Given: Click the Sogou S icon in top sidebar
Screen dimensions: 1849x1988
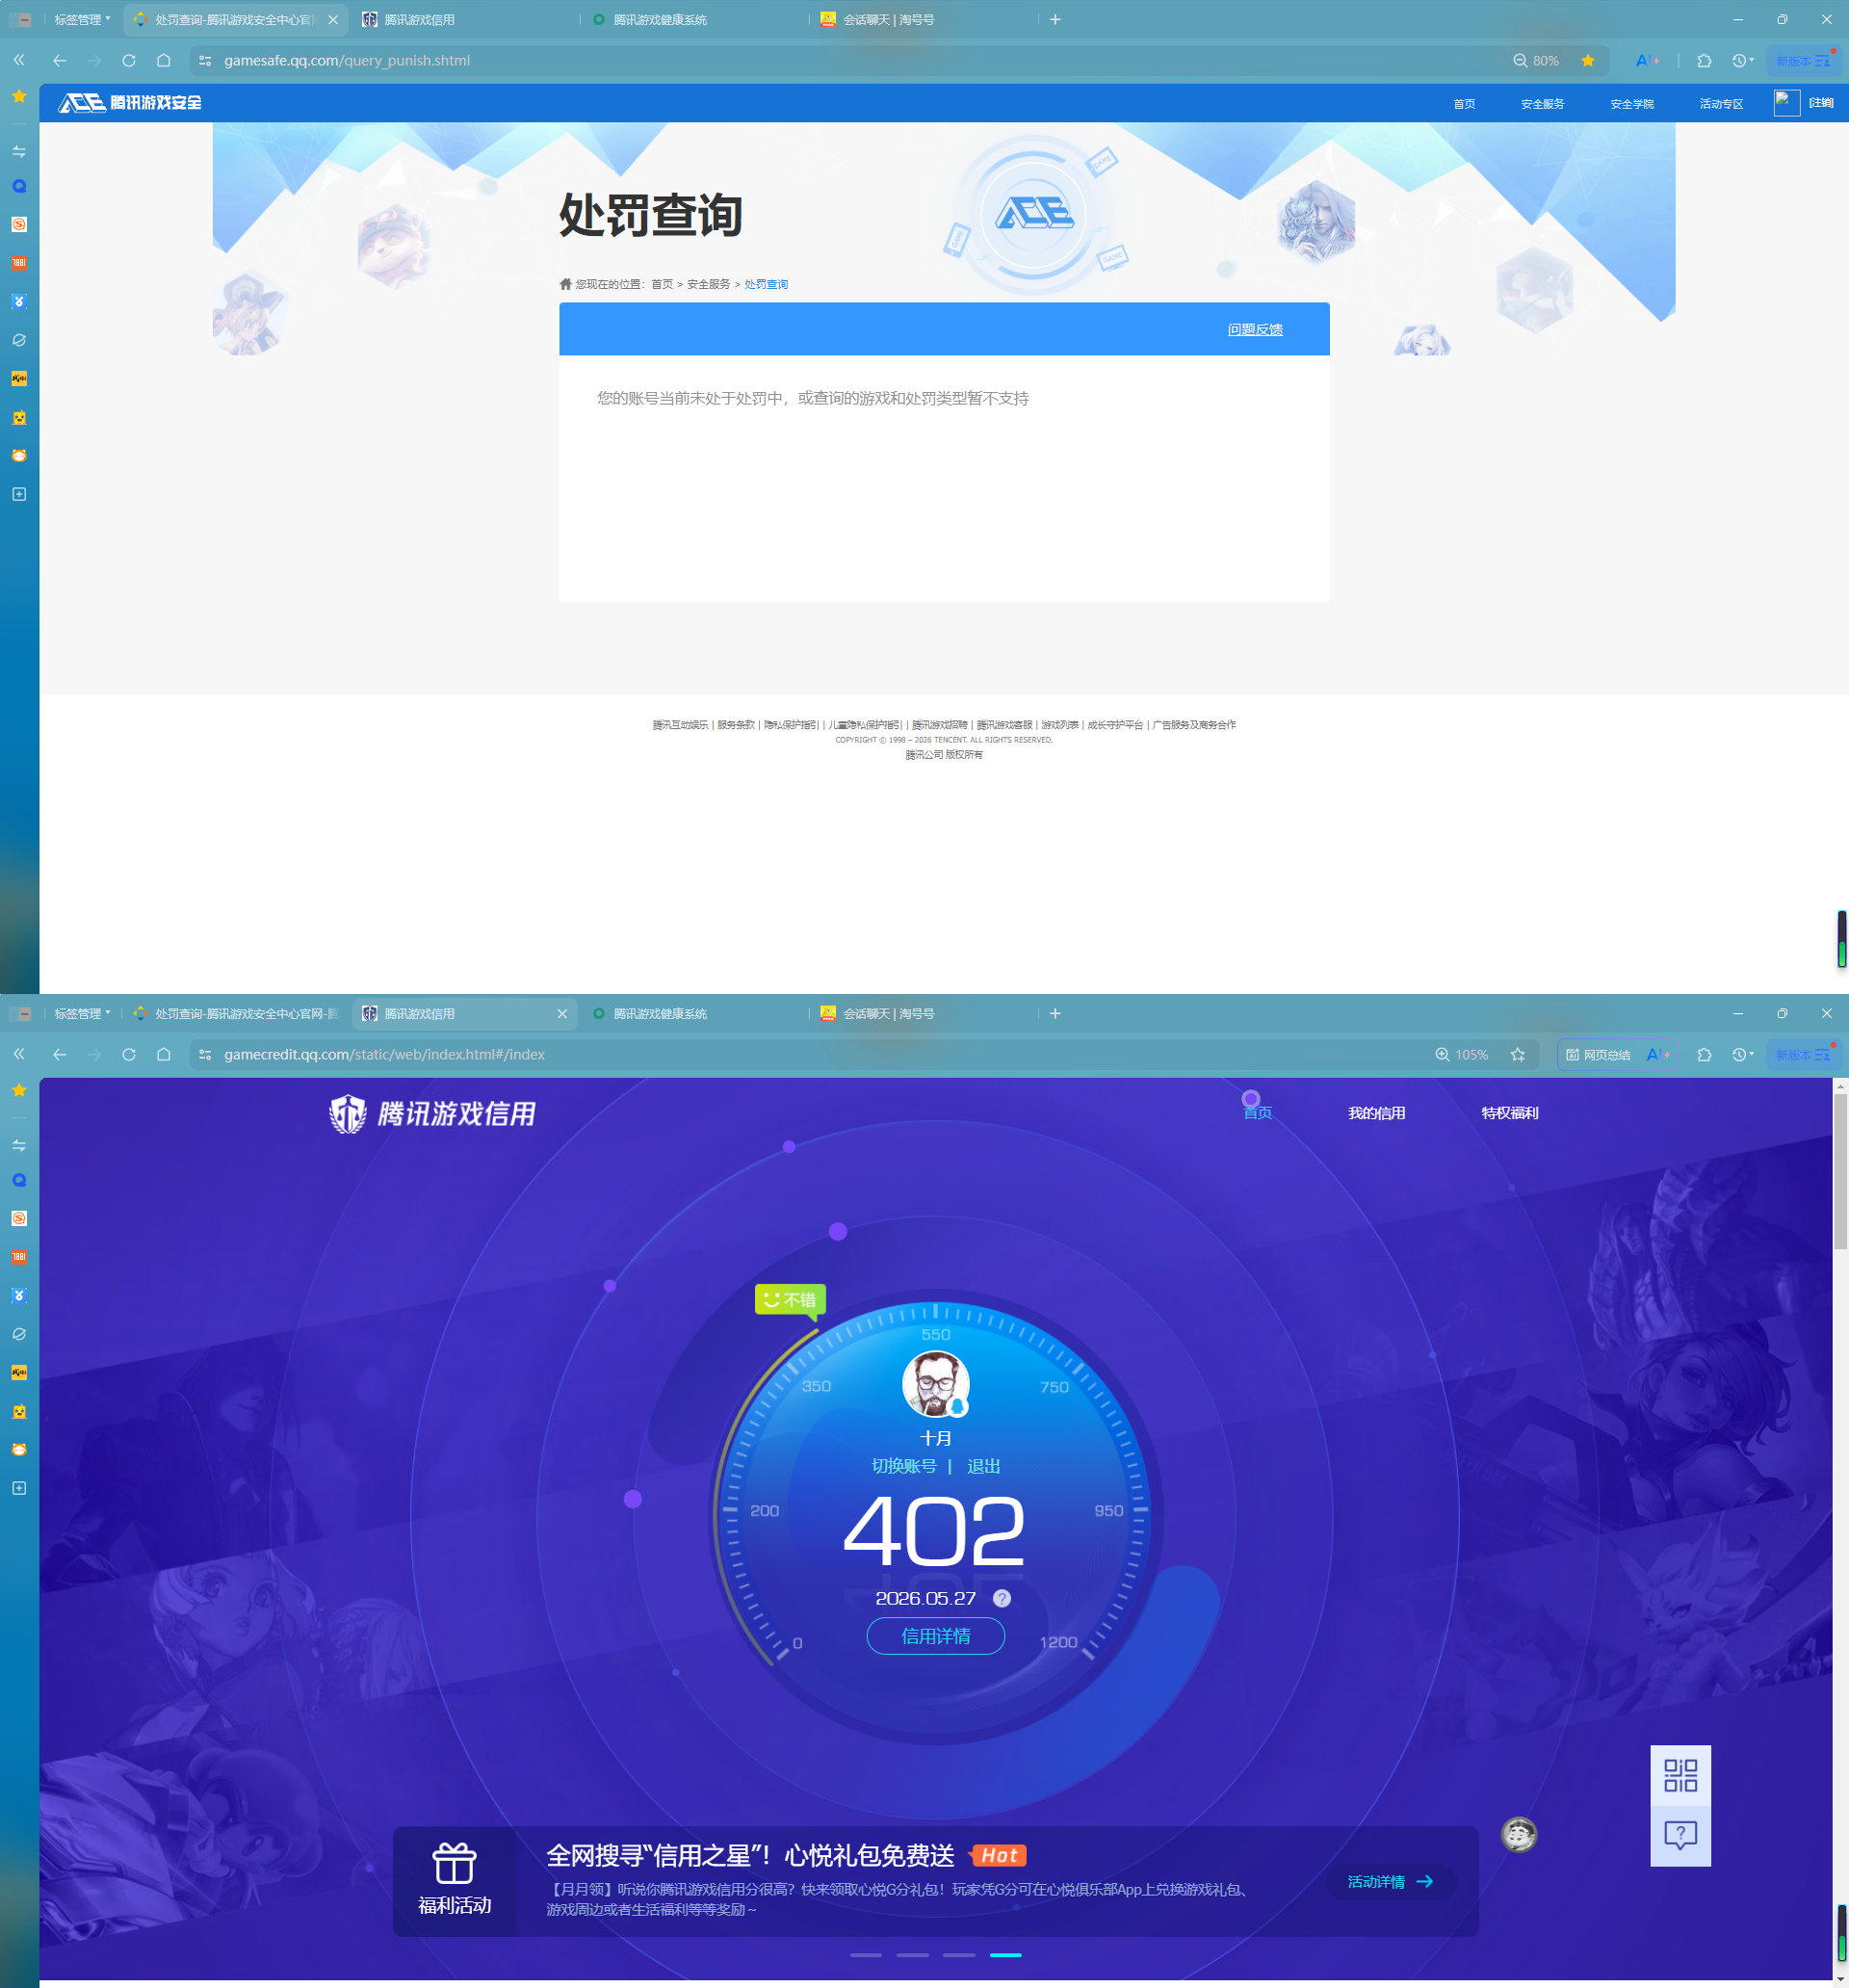Looking at the screenshot, I should point(19,224).
